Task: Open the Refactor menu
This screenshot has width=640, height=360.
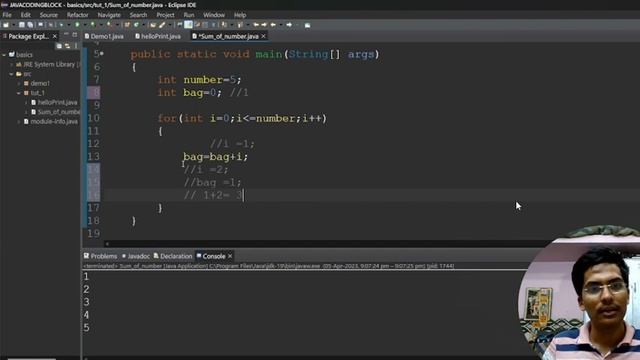Action: point(78,15)
